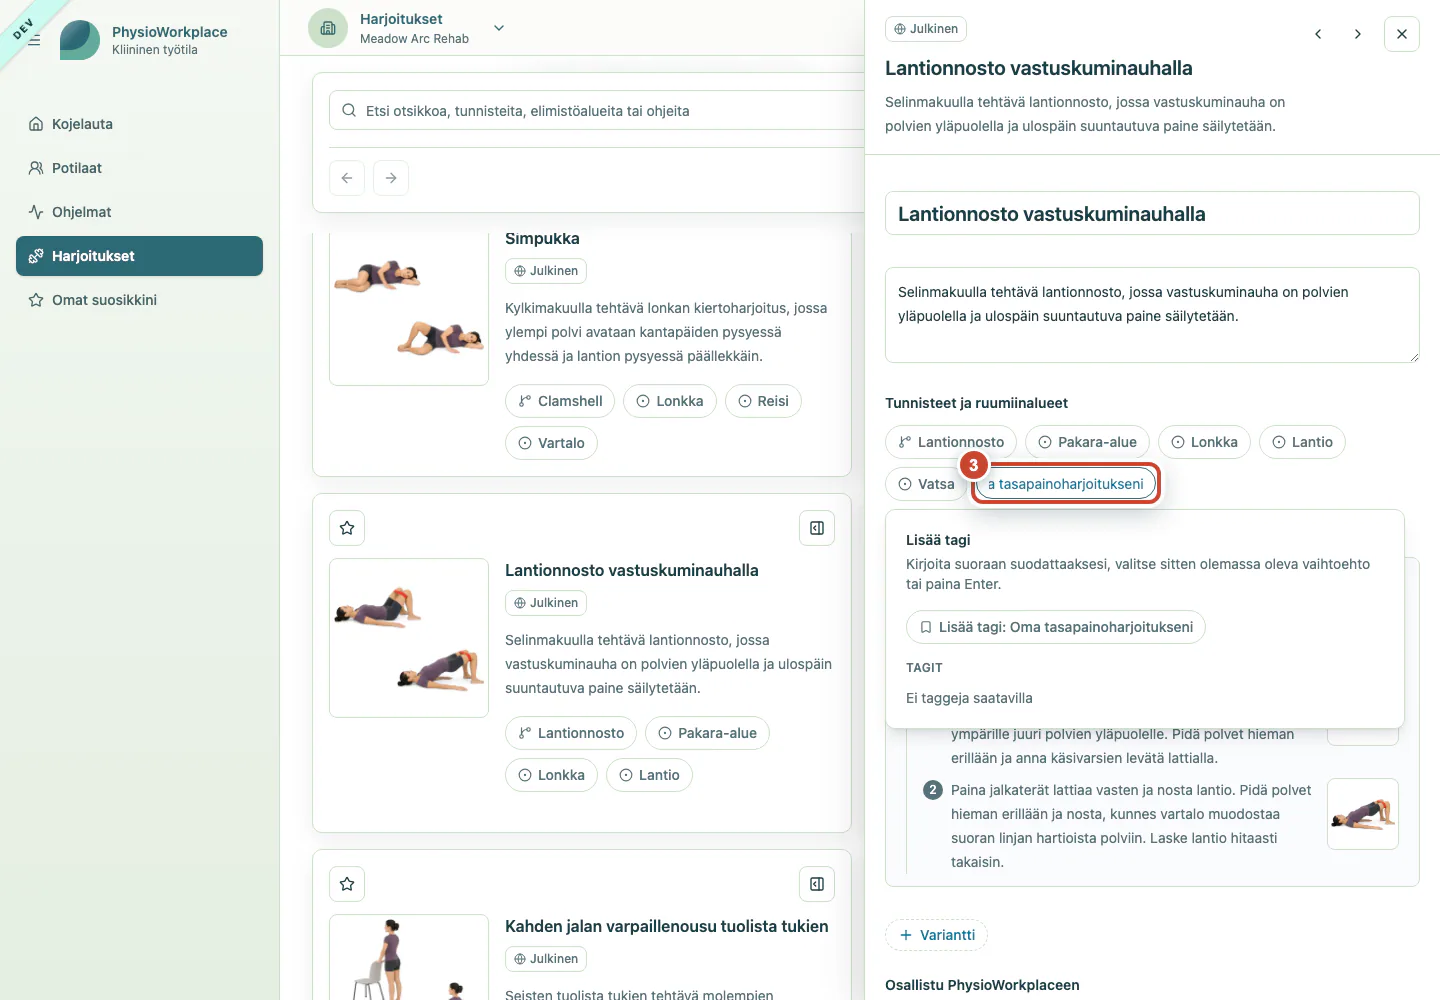Open step 2 thumbnail image
1440x1000 pixels.
[x=1363, y=814]
